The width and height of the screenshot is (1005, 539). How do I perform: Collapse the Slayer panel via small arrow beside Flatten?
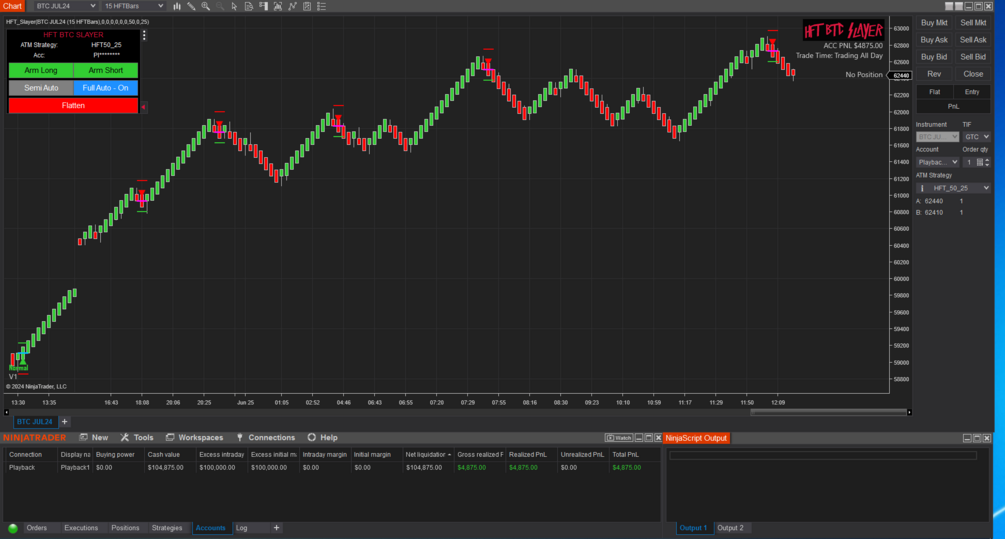pyautogui.click(x=144, y=106)
